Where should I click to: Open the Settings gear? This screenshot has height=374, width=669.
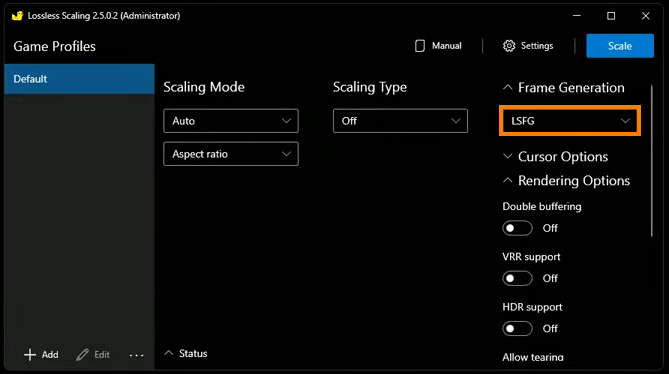tap(528, 46)
